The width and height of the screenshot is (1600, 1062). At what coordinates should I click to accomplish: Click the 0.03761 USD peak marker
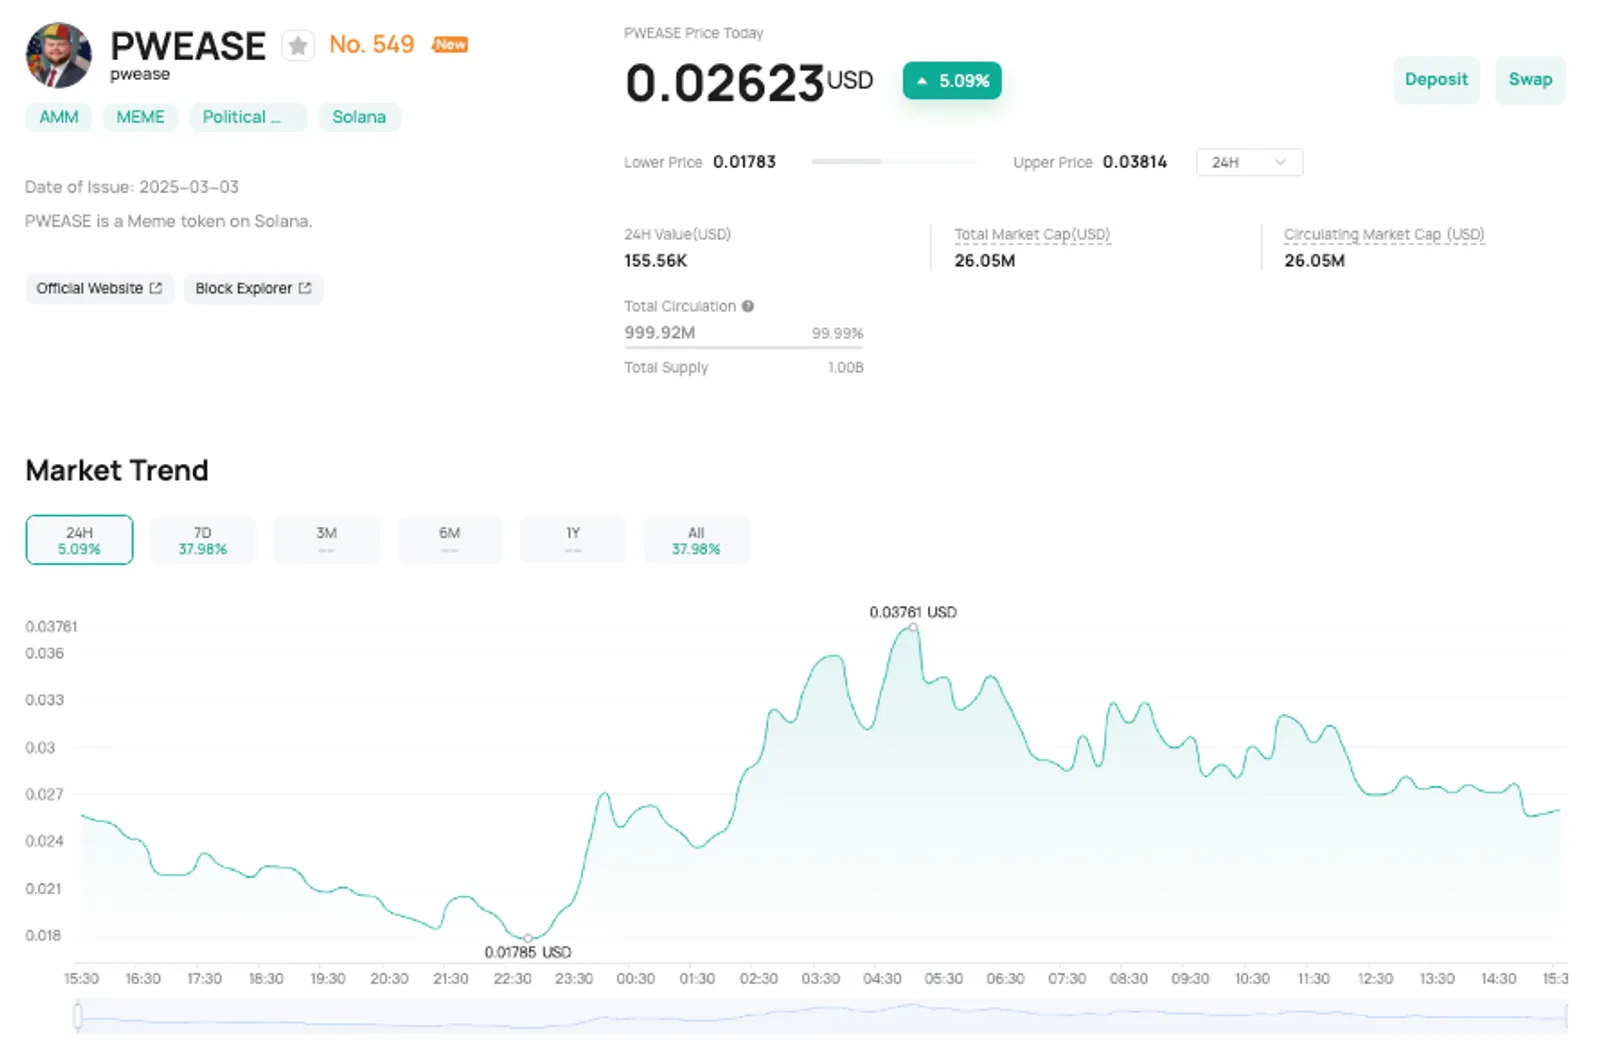tap(913, 628)
